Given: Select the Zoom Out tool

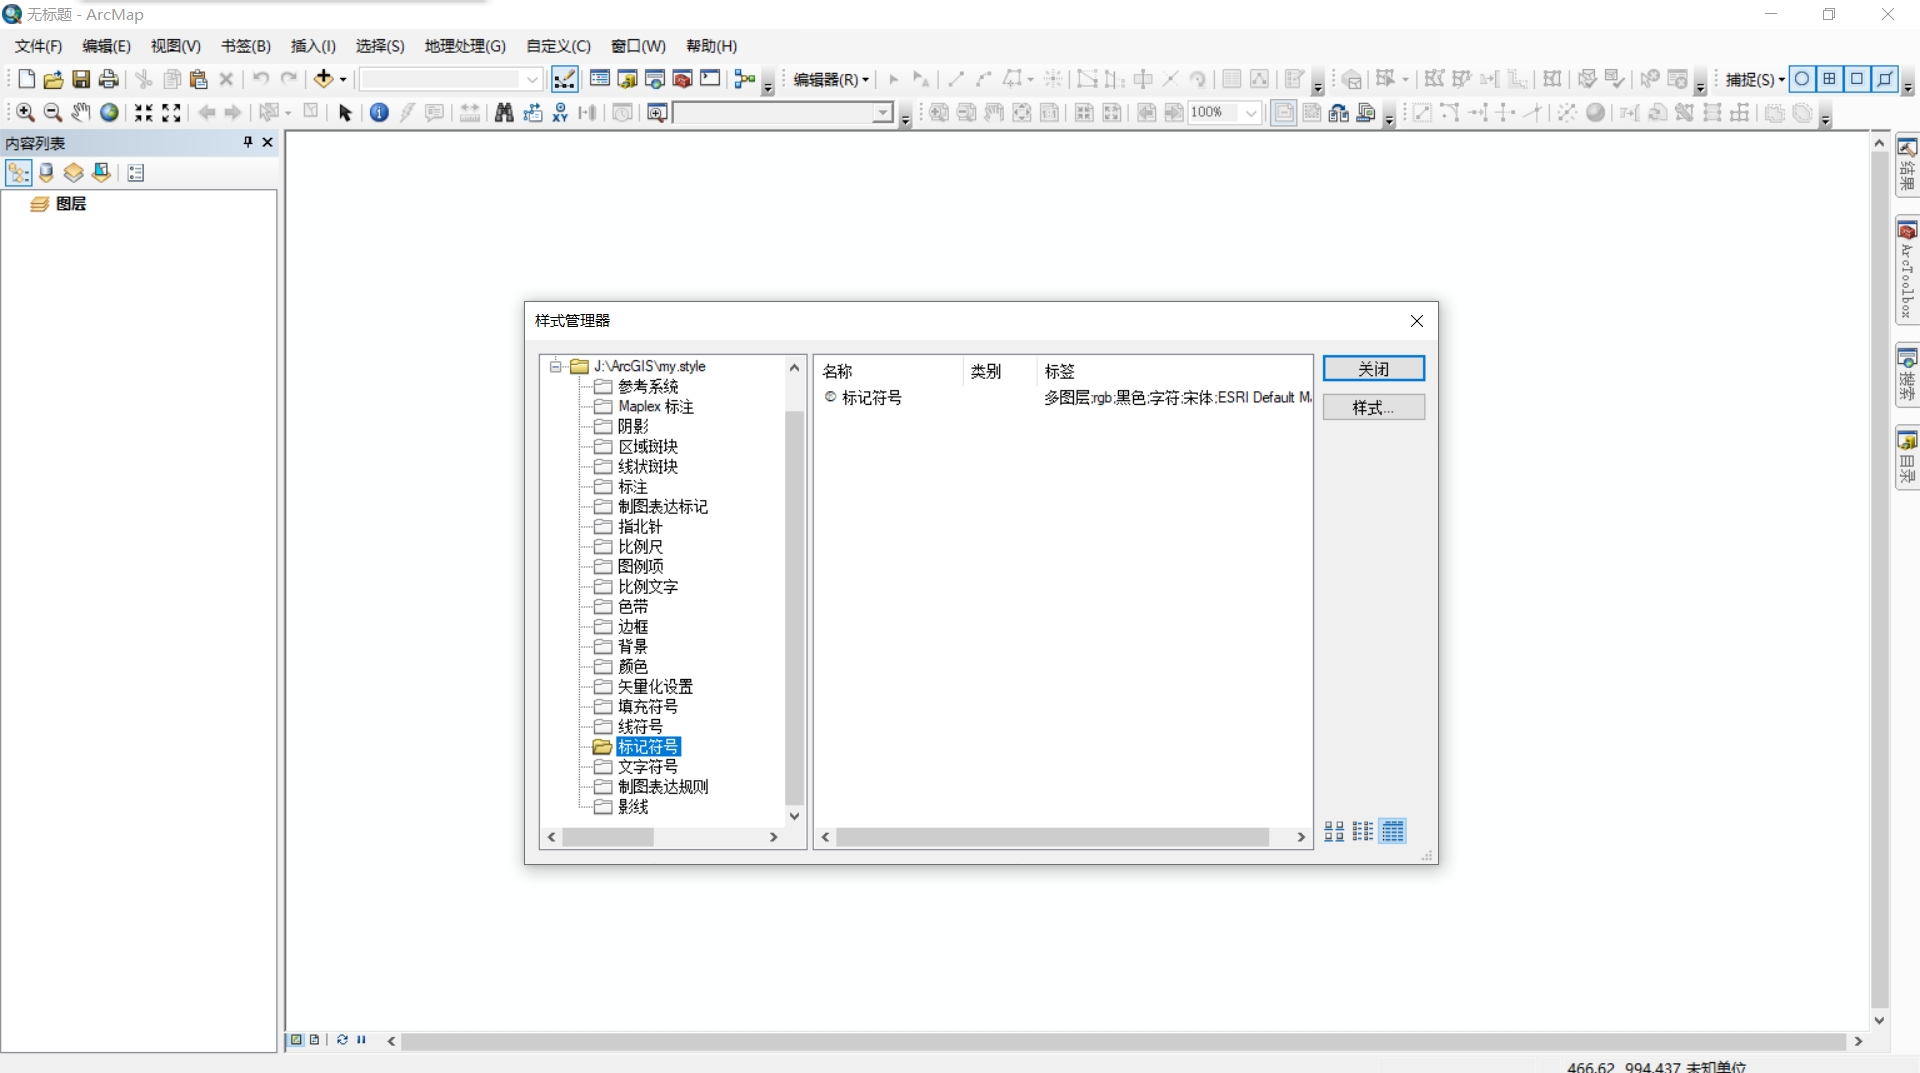Looking at the screenshot, I should pyautogui.click(x=53, y=113).
